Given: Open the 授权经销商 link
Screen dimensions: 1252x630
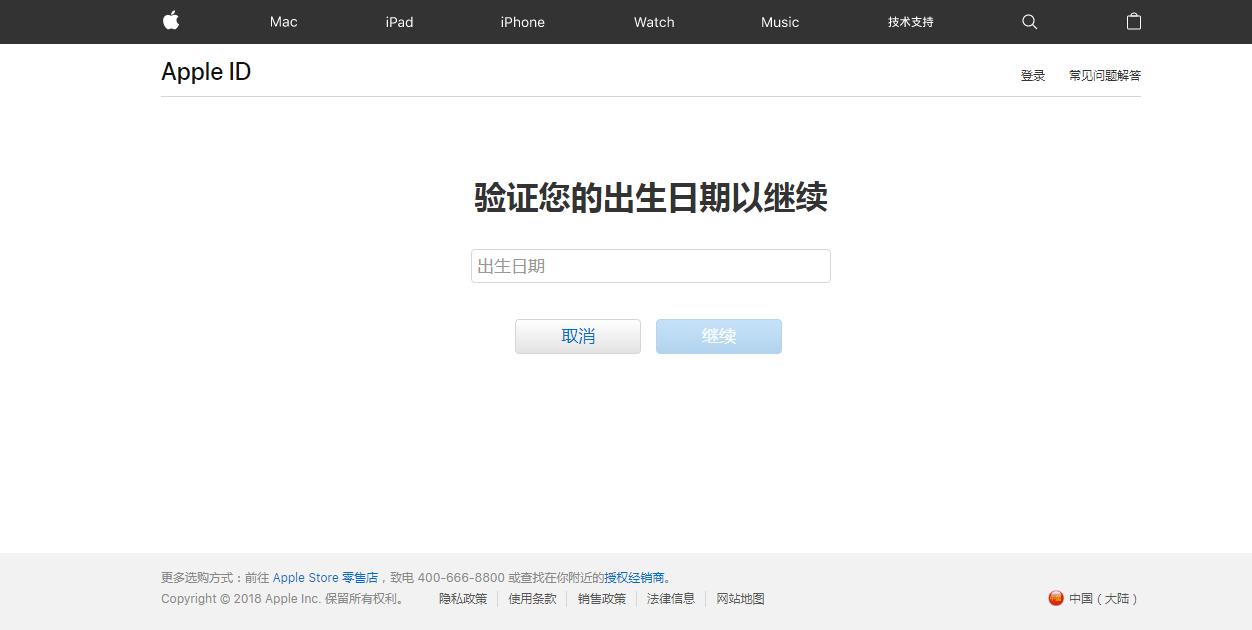Looking at the screenshot, I should (634, 577).
